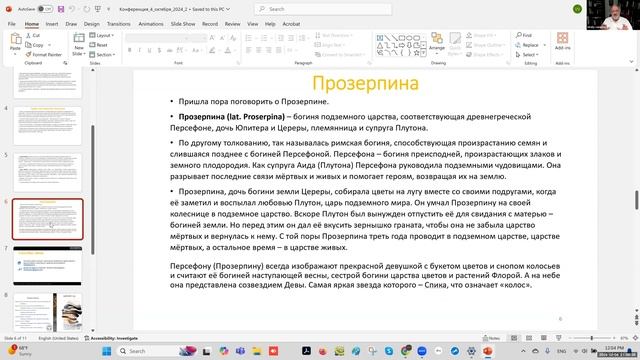The width and height of the screenshot is (640, 360).
Task: Open File Explorer from taskbar
Action: tap(257, 351)
